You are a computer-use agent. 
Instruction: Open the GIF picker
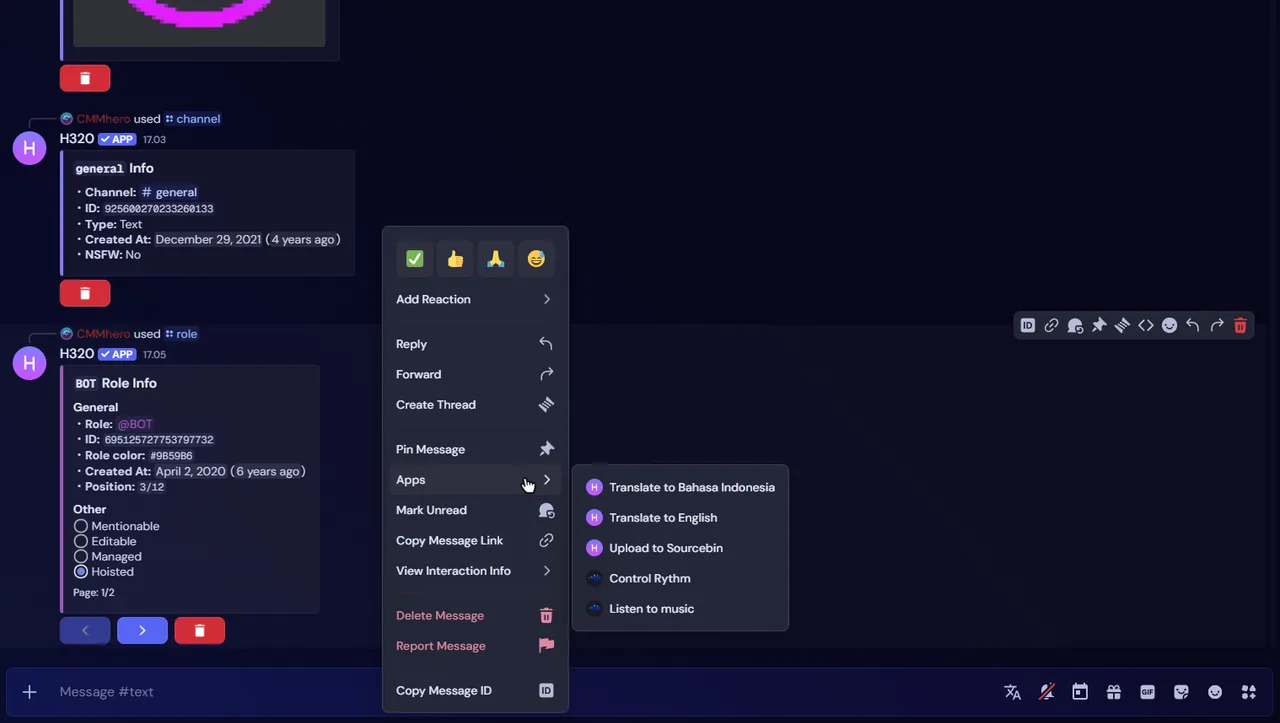point(1147,692)
